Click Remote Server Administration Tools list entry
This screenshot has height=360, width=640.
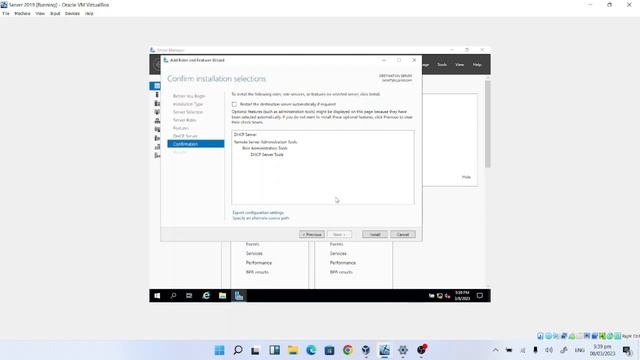tap(265, 142)
